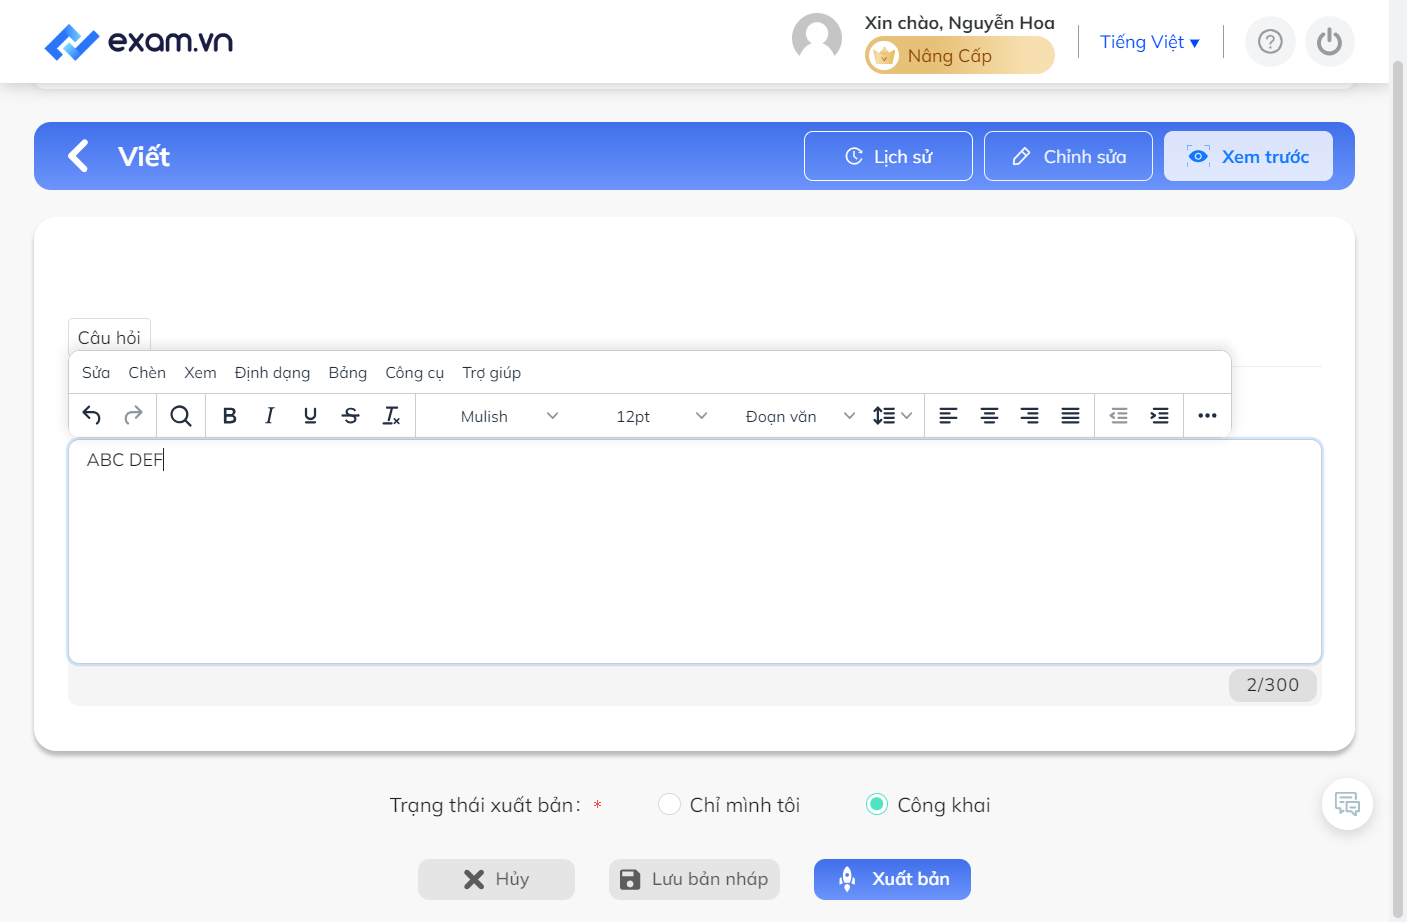Image resolution: width=1407 pixels, height=922 pixels.
Task: Open the 'Đoạn văn' block format dropdown
Action: [799, 416]
